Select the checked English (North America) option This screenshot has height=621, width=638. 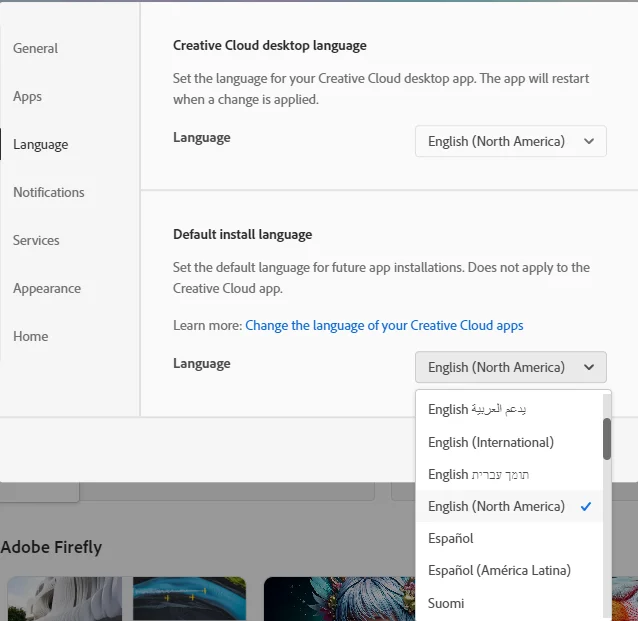496,506
